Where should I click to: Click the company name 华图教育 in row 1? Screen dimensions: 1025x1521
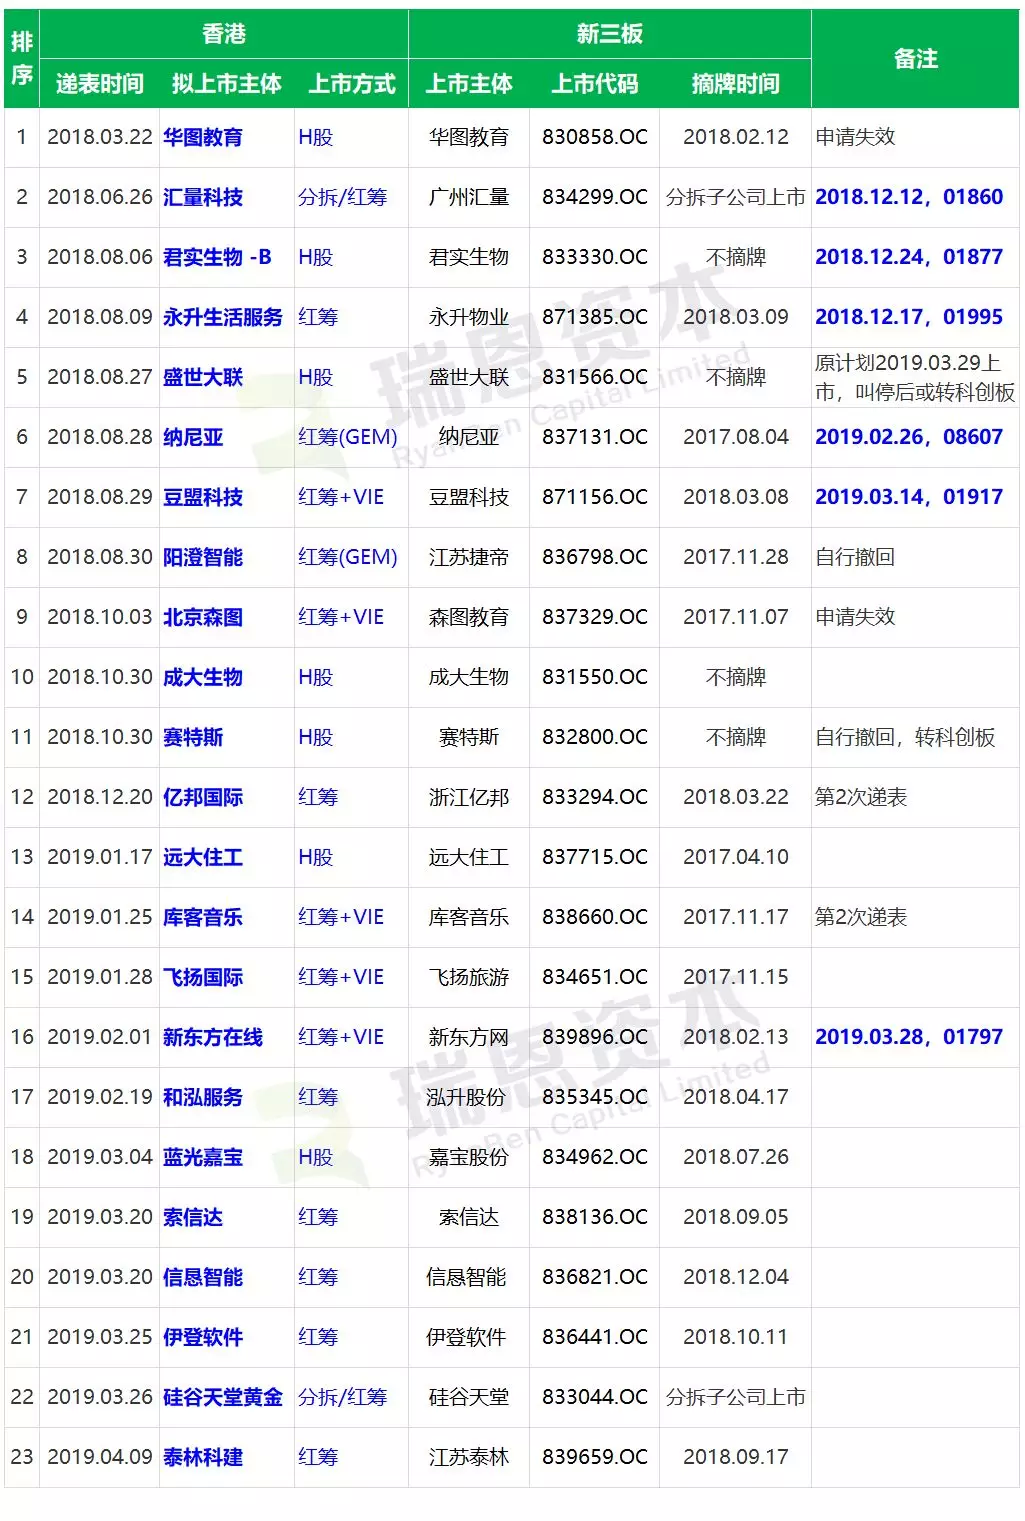coord(203,137)
